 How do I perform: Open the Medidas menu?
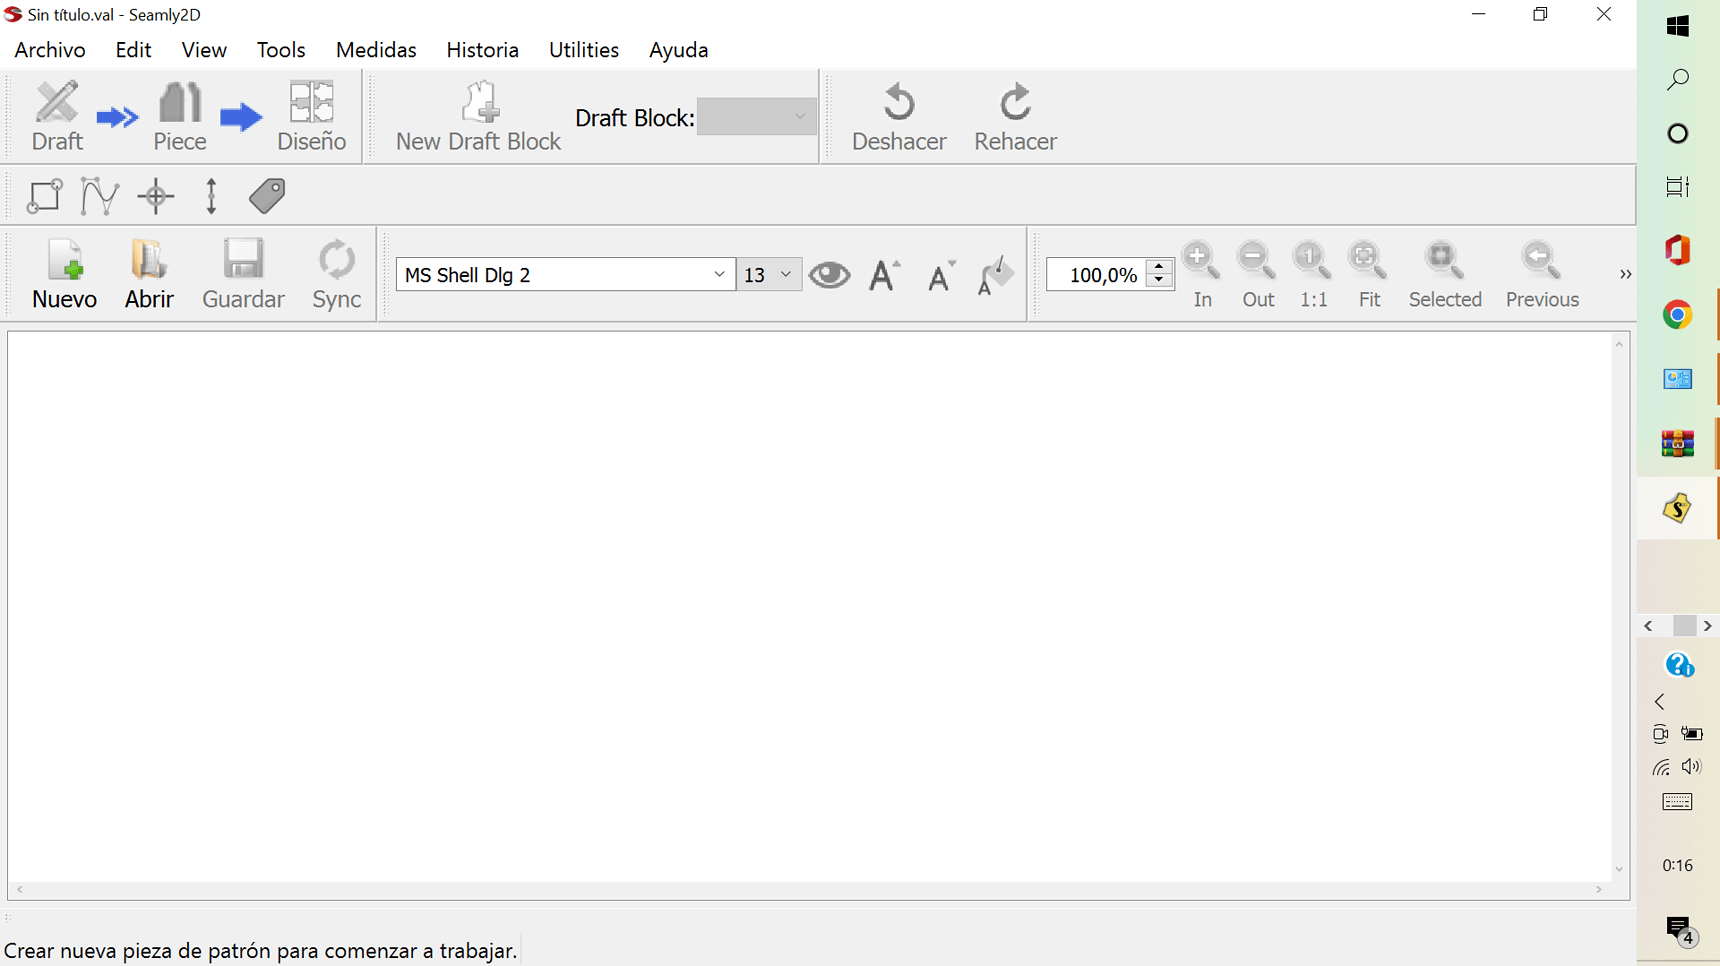pos(375,49)
